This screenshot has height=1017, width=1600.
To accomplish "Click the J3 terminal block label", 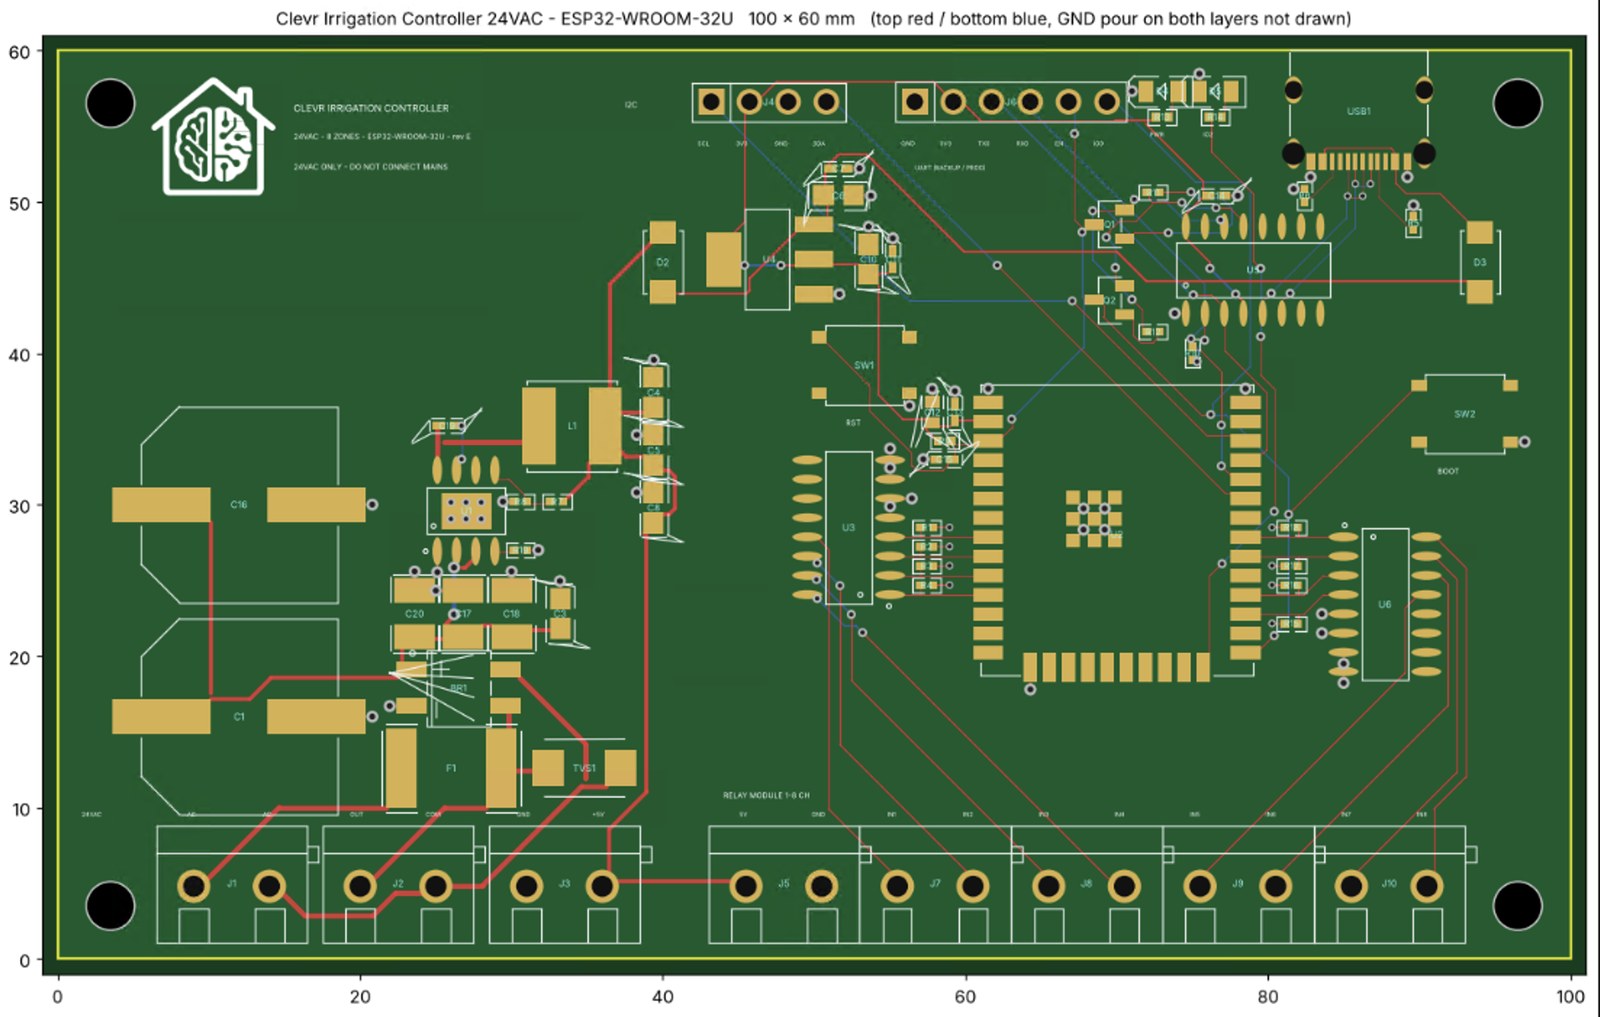I will 564,884.
